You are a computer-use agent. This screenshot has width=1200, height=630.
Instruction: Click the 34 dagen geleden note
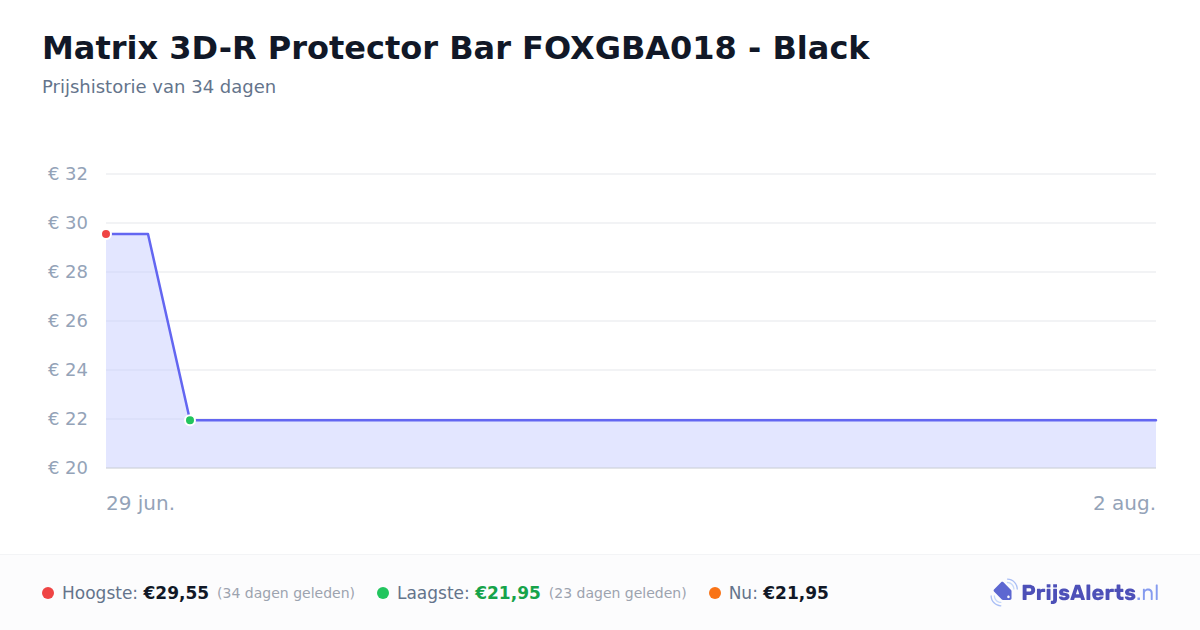click(286, 593)
